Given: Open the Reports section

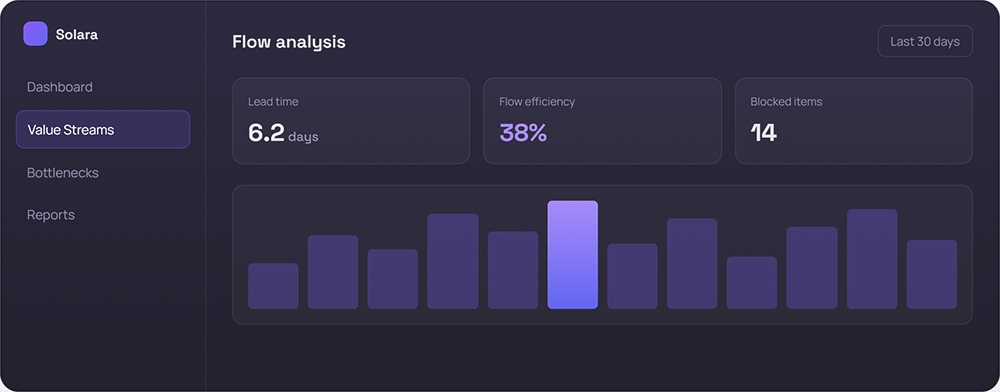Looking at the screenshot, I should click(50, 215).
